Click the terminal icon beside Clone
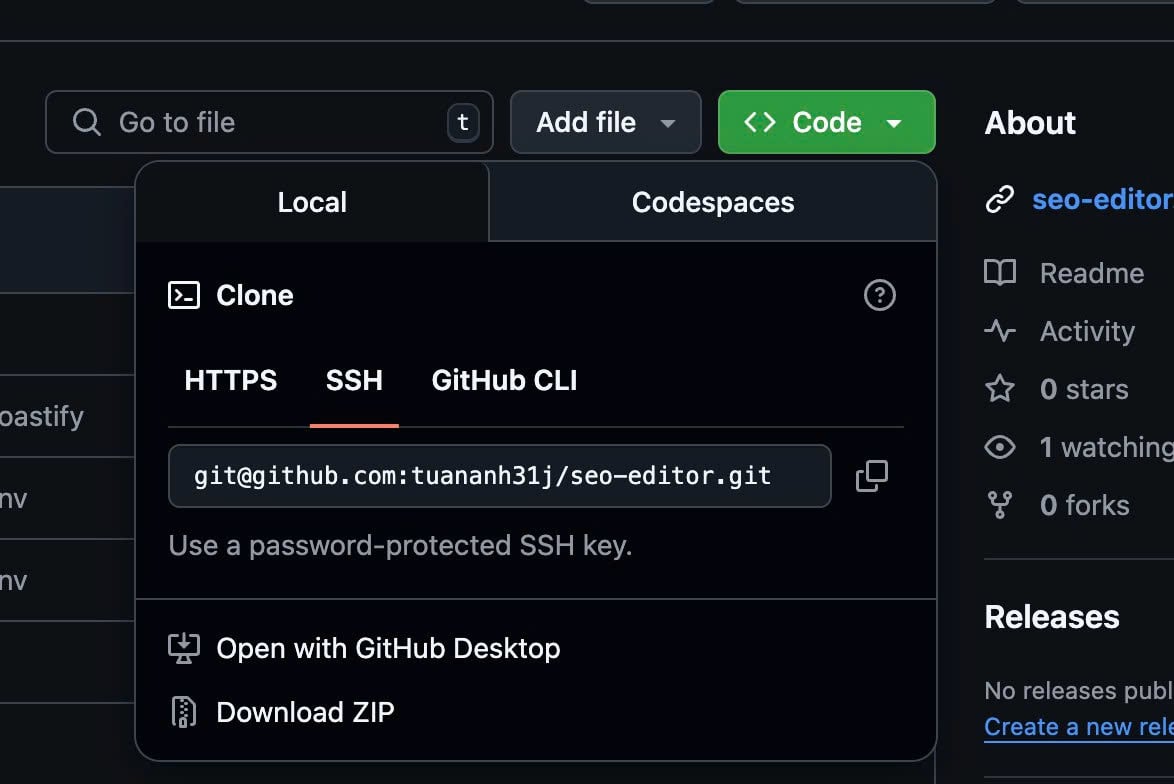This screenshot has width=1174, height=784. (x=184, y=295)
